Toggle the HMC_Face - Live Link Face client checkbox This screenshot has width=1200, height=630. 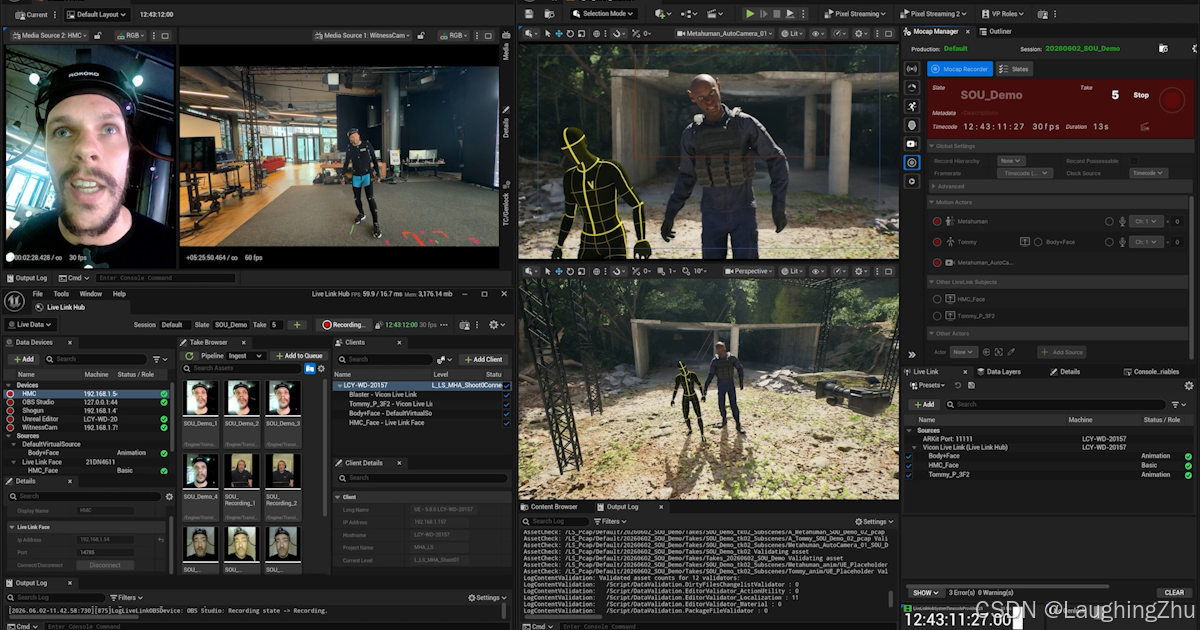tap(507, 423)
